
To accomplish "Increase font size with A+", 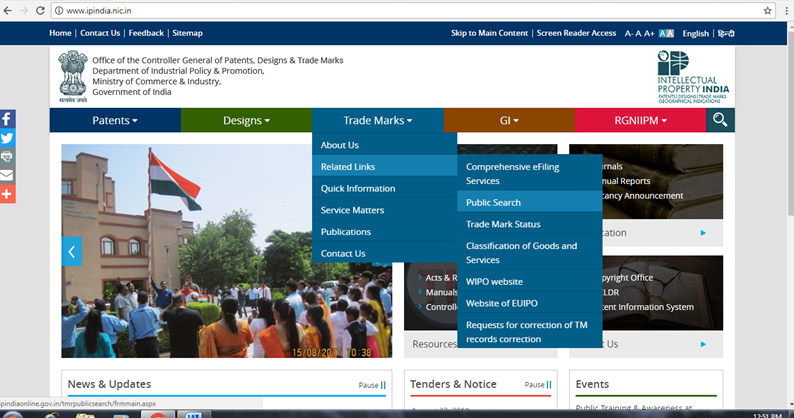I will coord(649,33).
